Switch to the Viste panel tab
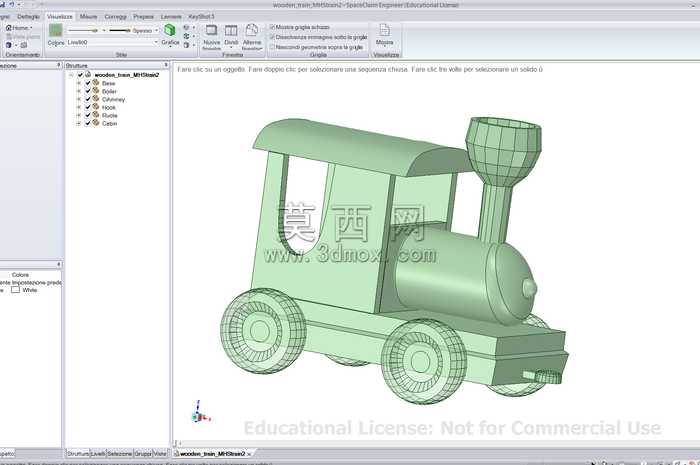The width and height of the screenshot is (700, 465). [x=160, y=453]
